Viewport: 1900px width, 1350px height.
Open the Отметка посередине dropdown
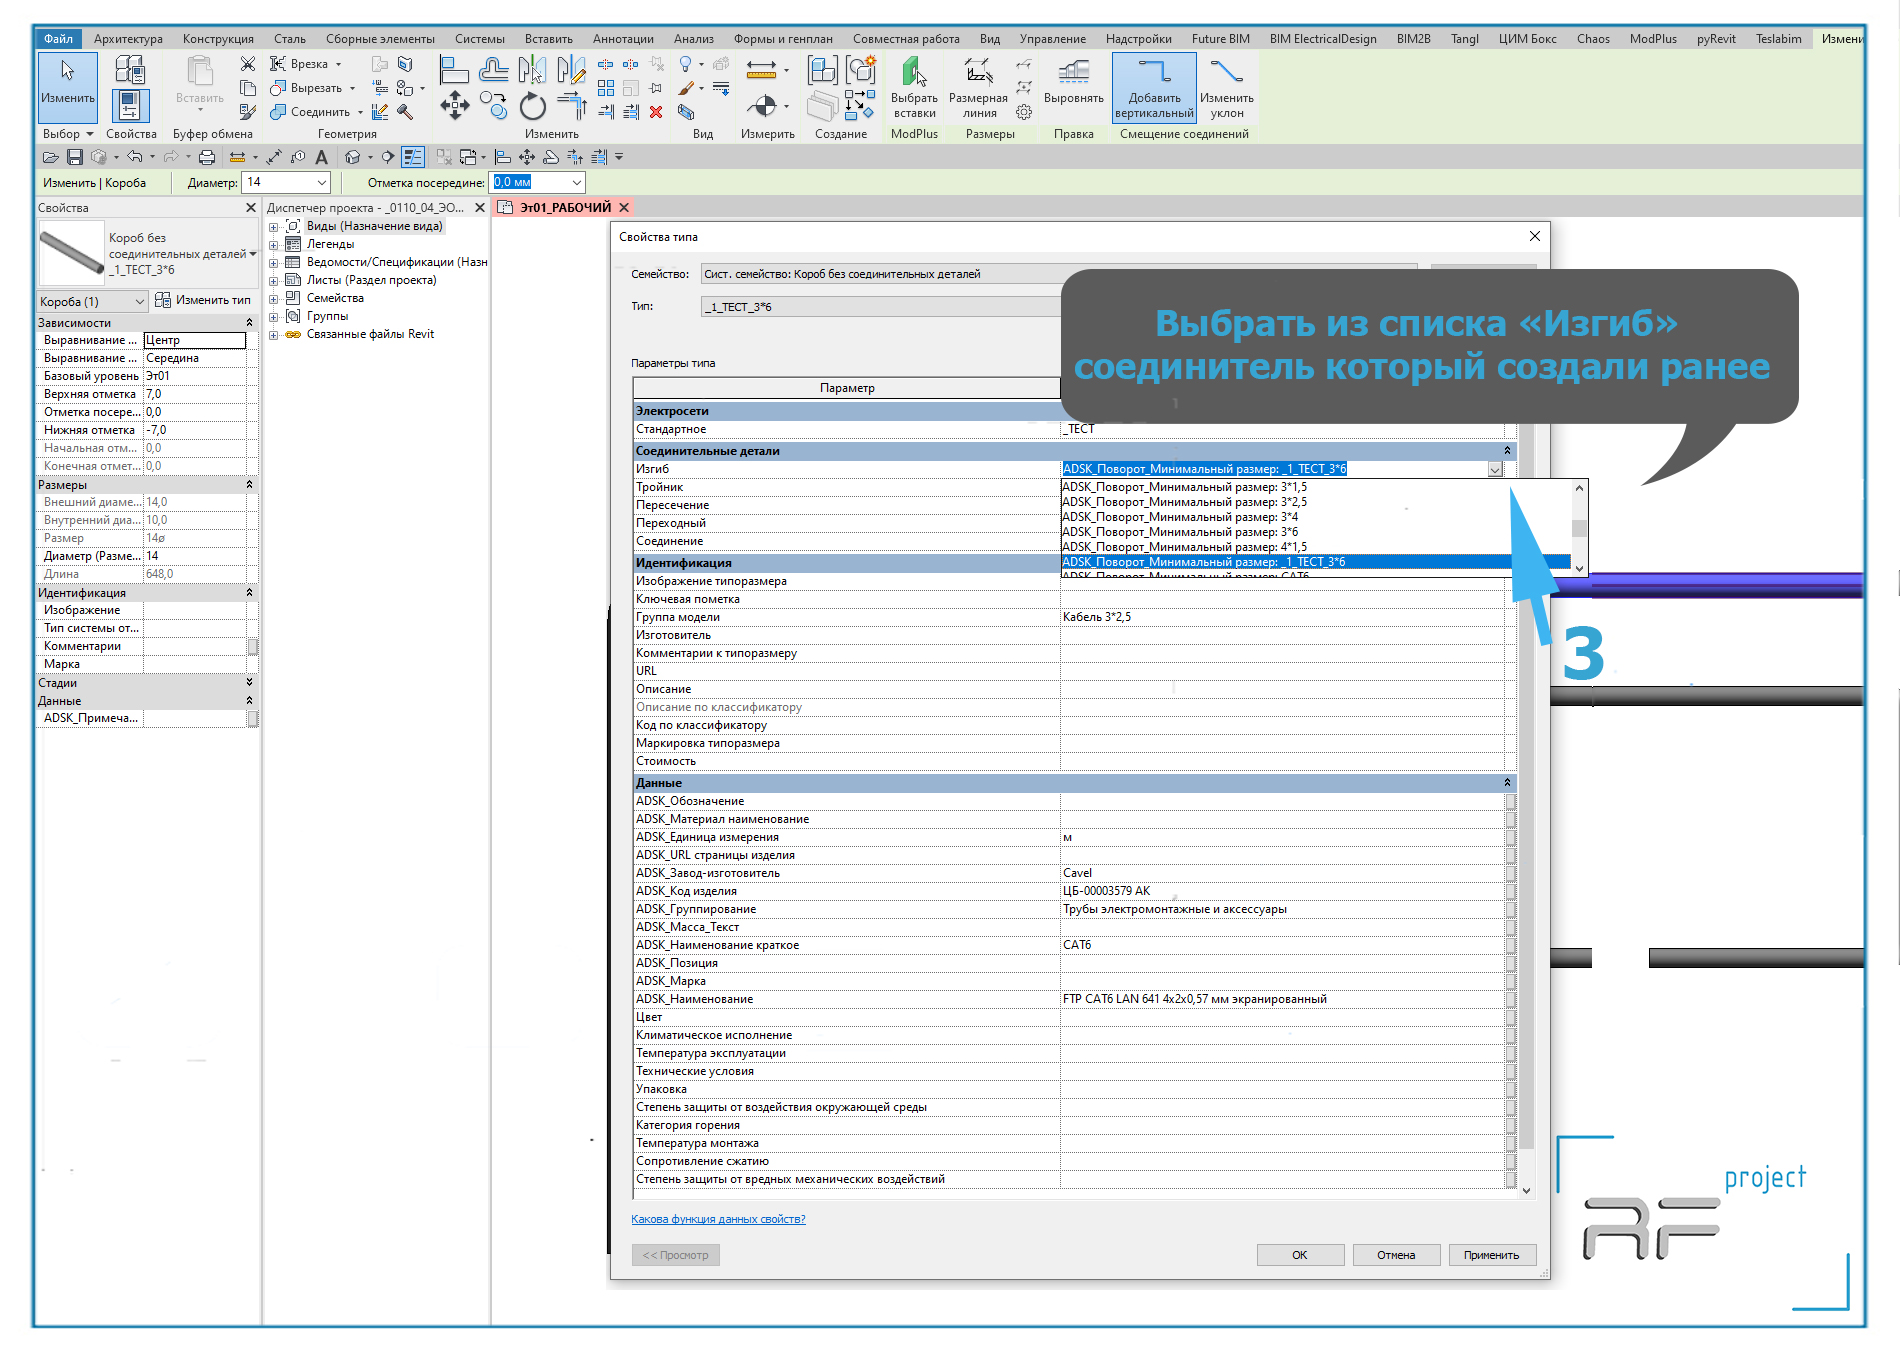[576, 183]
